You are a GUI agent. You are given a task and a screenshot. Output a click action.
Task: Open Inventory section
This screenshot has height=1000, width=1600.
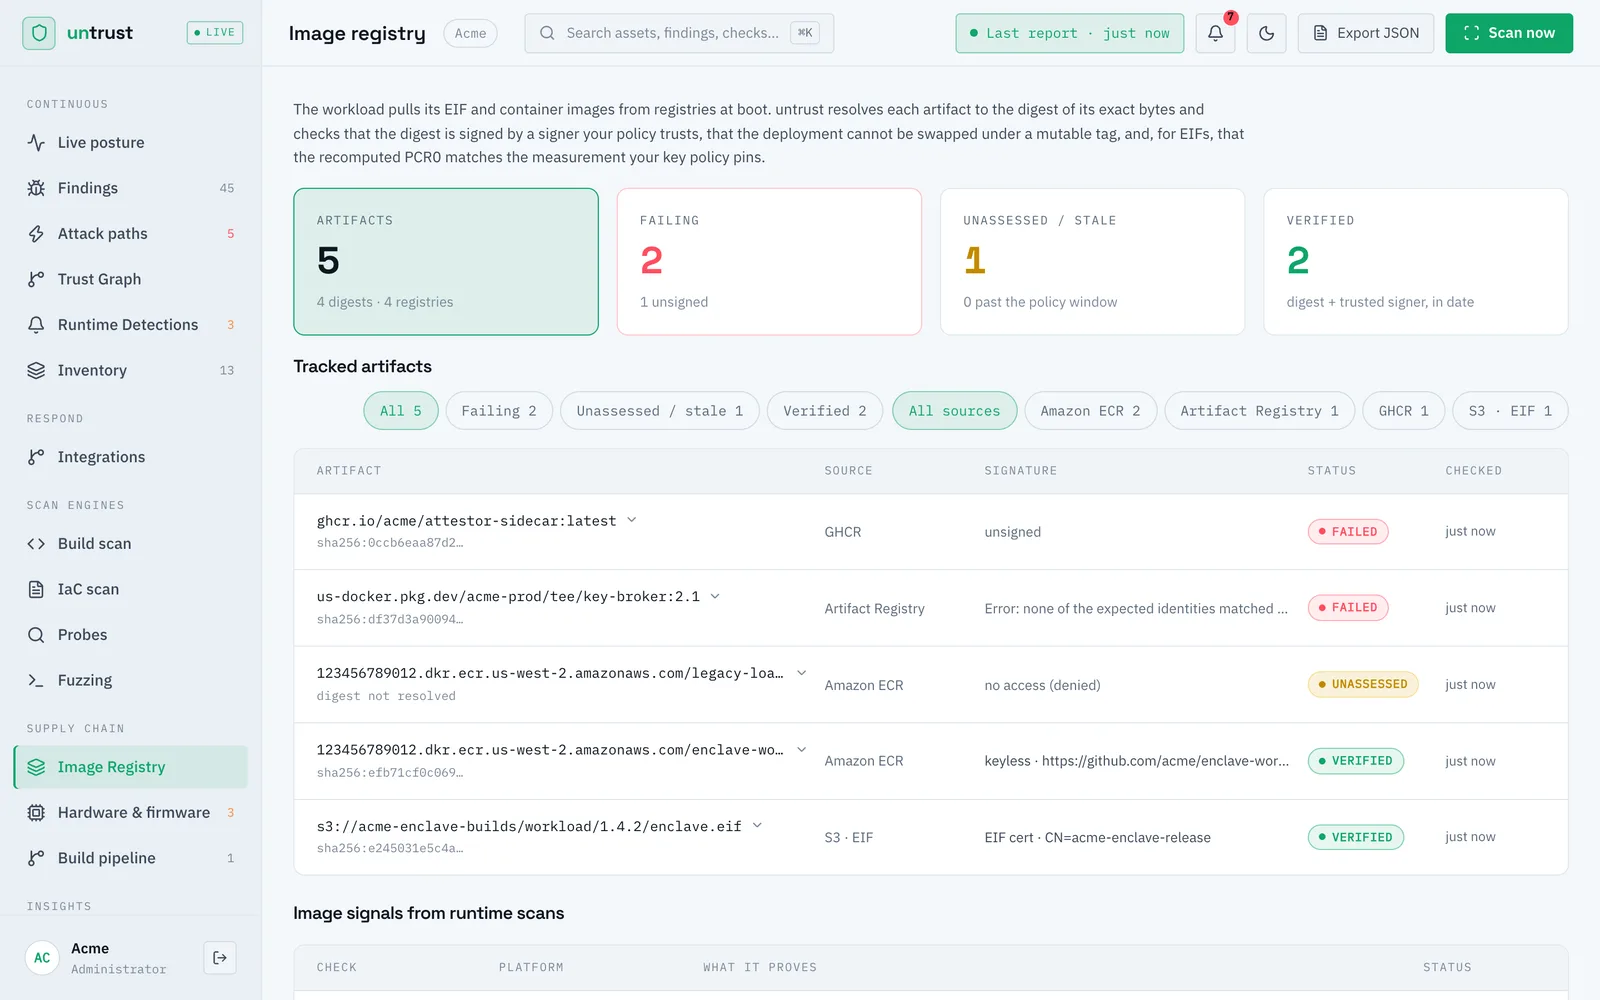coord(130,370)
